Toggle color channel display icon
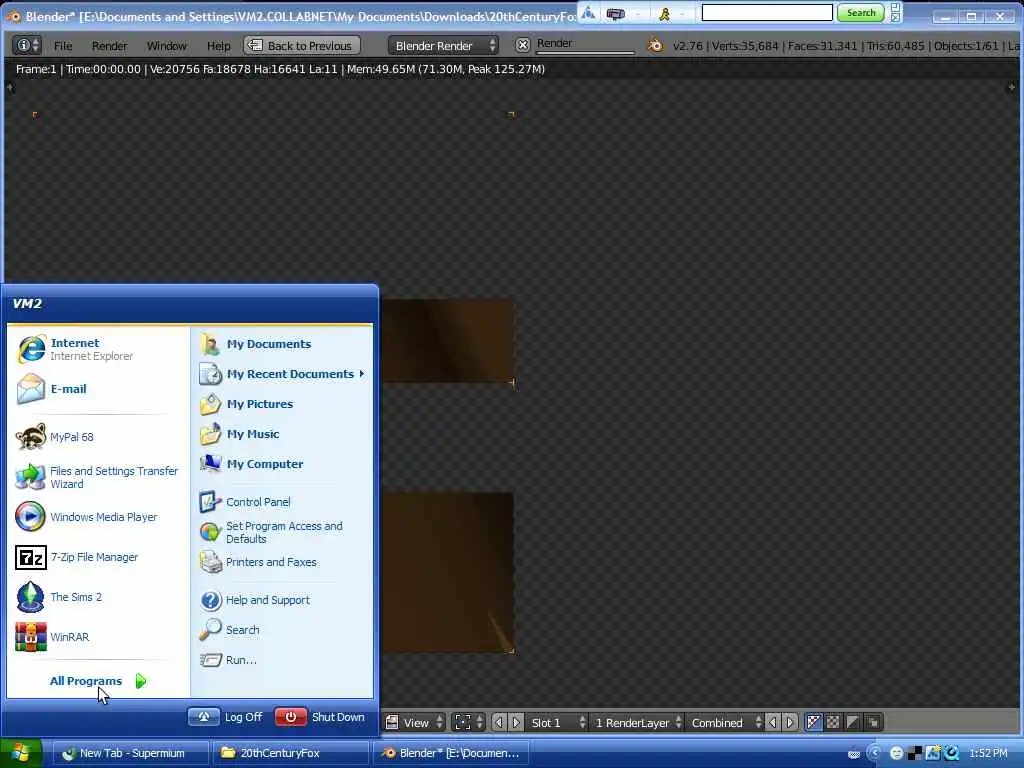Screen dimensions: 1024x768 click(833, 722)
